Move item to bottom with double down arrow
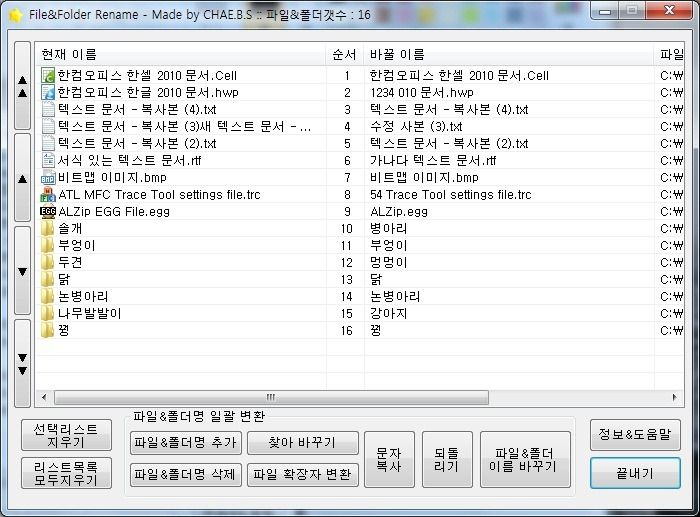Image resolution: width=700 pixels, height=517 pixels. [x=22, y=363]
